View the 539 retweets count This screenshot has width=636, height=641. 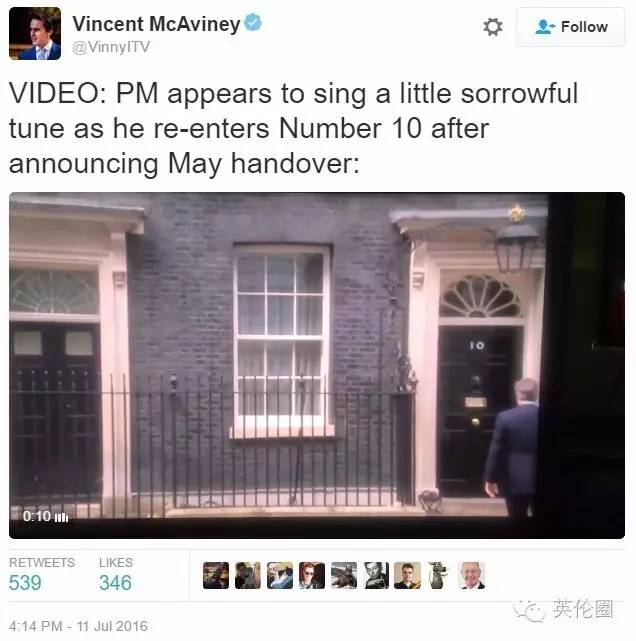(x=25, y=583)
